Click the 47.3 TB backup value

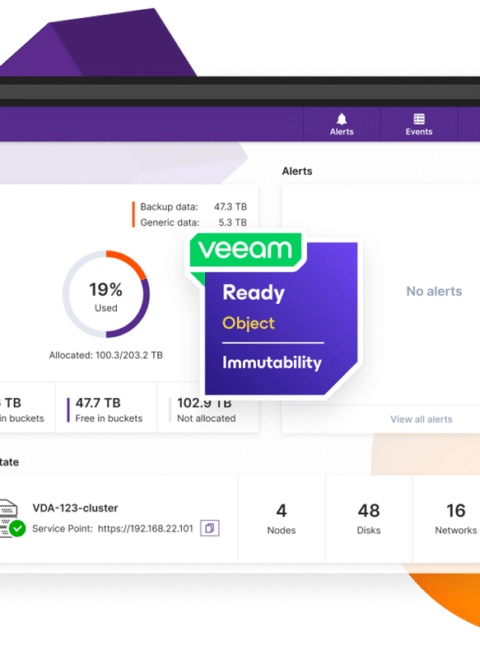point(230,206)
